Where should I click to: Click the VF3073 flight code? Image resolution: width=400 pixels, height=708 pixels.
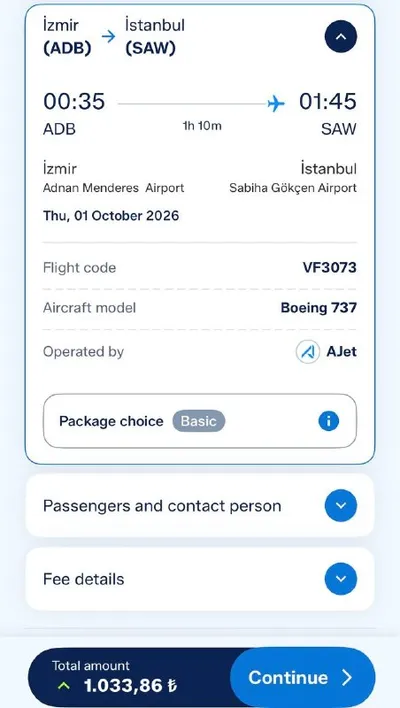click(x=330, y=267)
